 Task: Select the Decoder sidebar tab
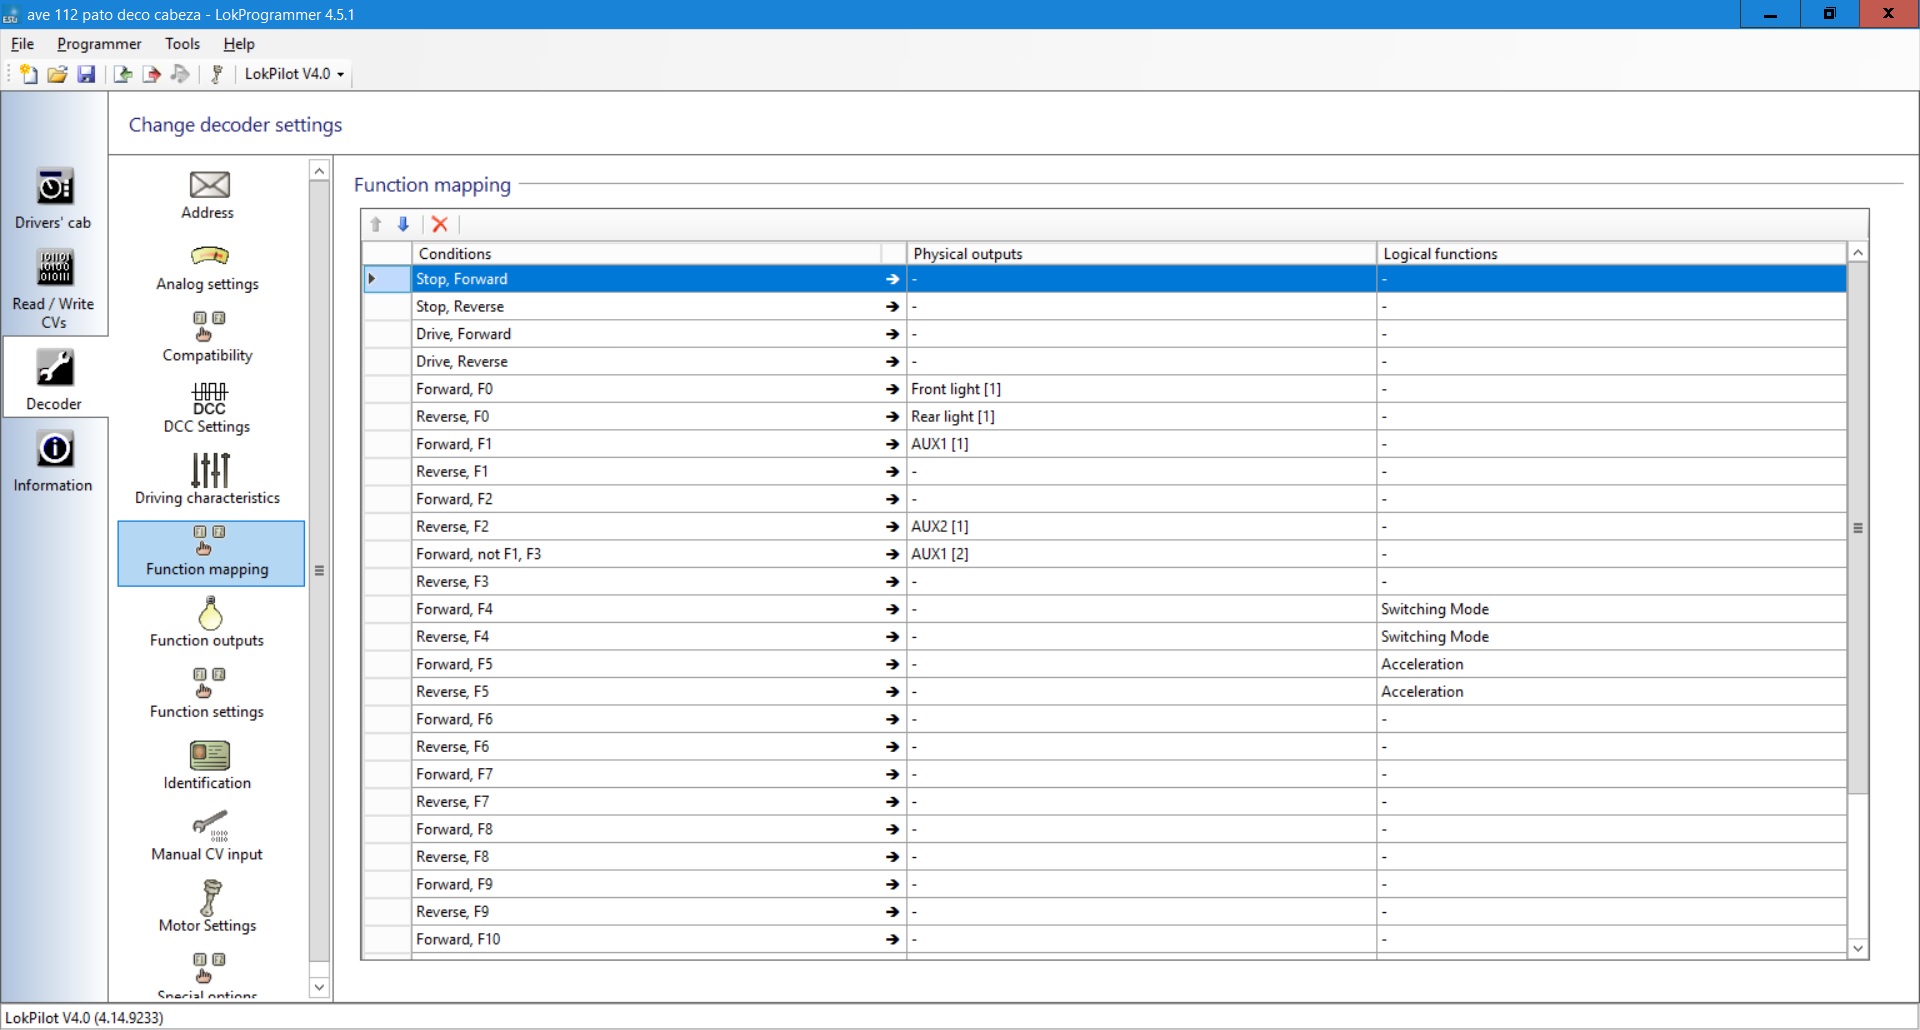(54, 376)
